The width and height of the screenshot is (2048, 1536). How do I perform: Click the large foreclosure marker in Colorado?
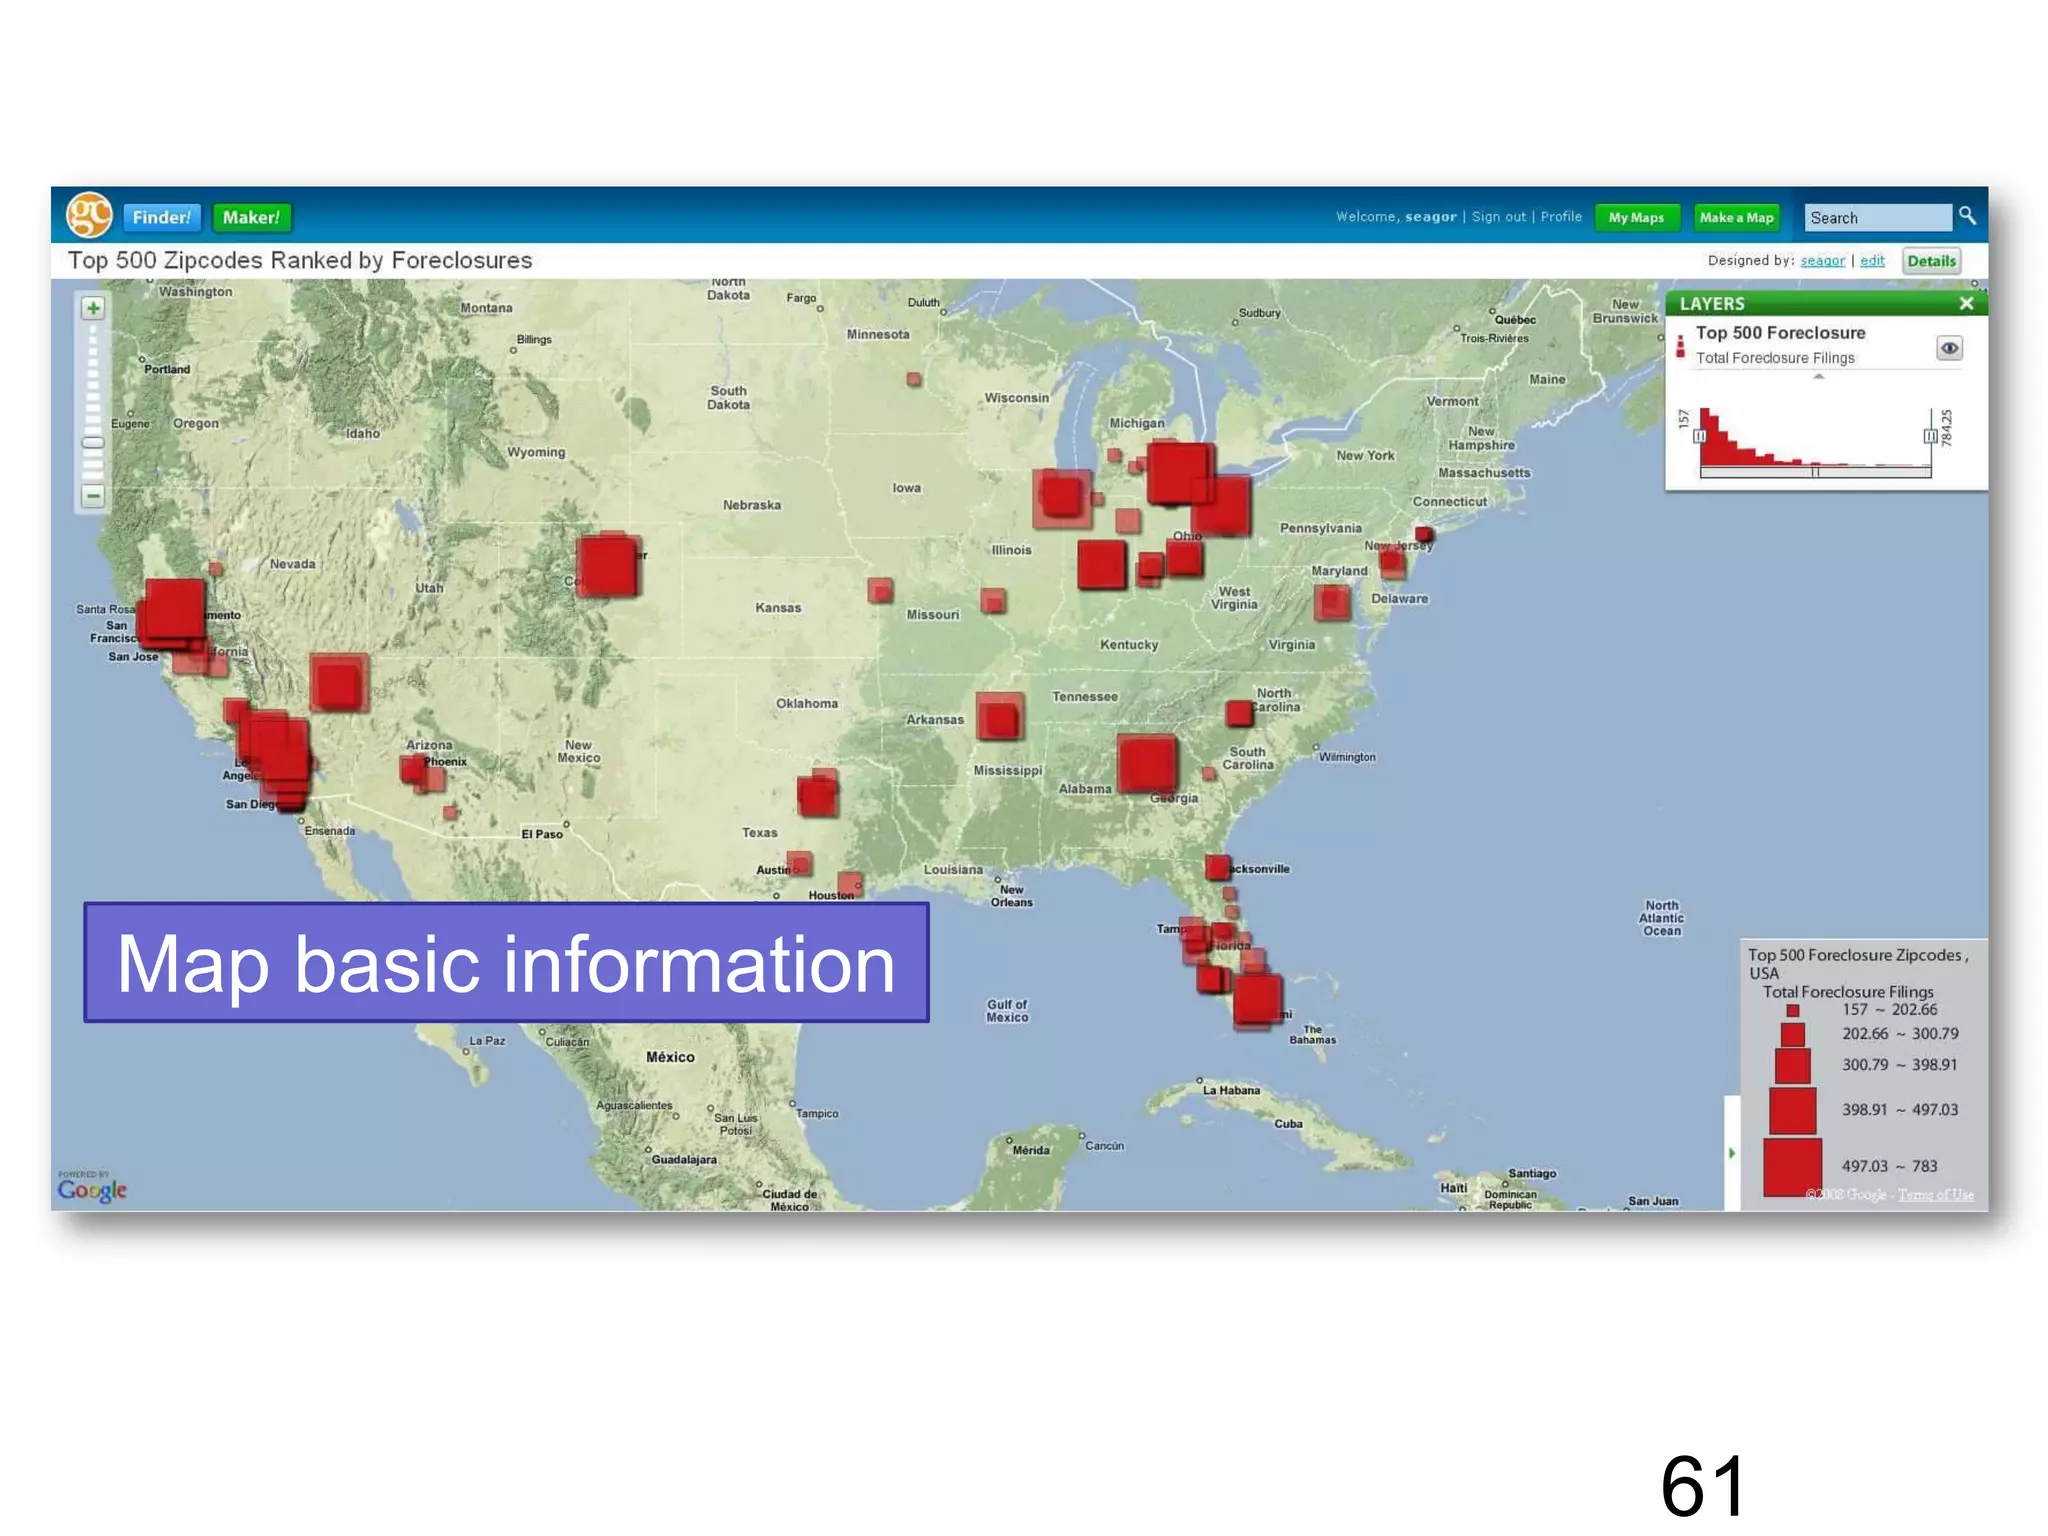click(607, 566)
